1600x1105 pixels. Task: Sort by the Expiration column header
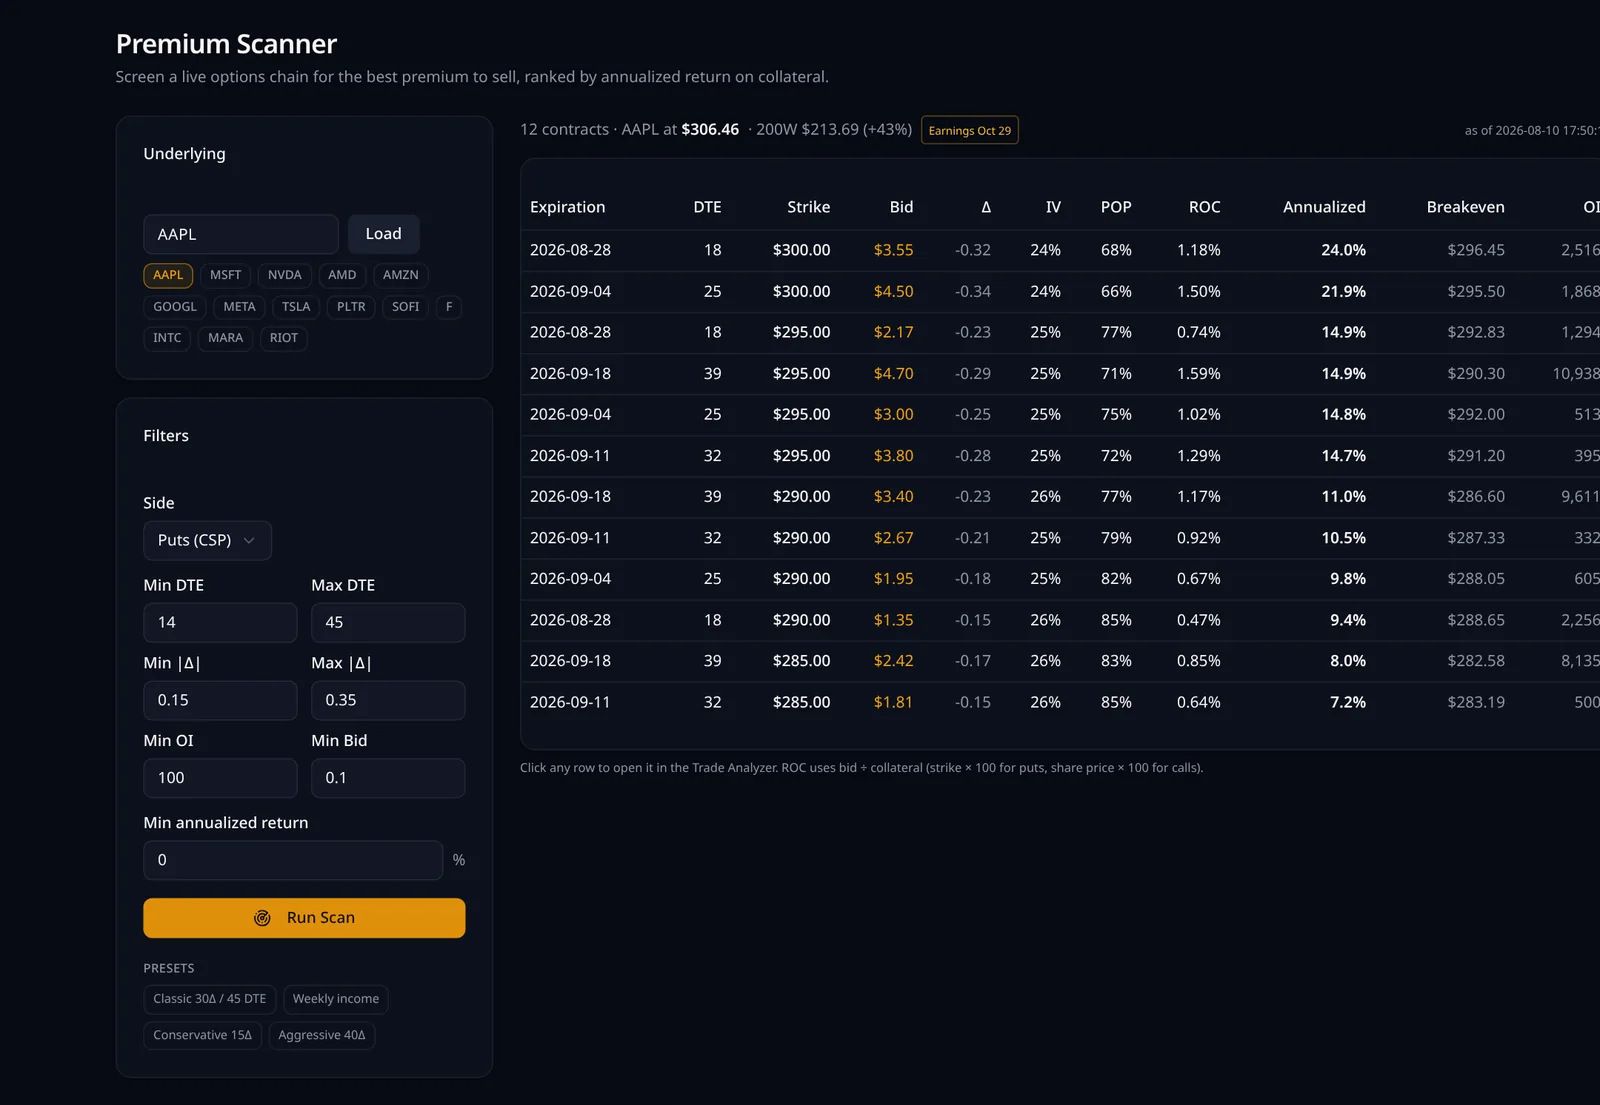[x=567, y=207]
